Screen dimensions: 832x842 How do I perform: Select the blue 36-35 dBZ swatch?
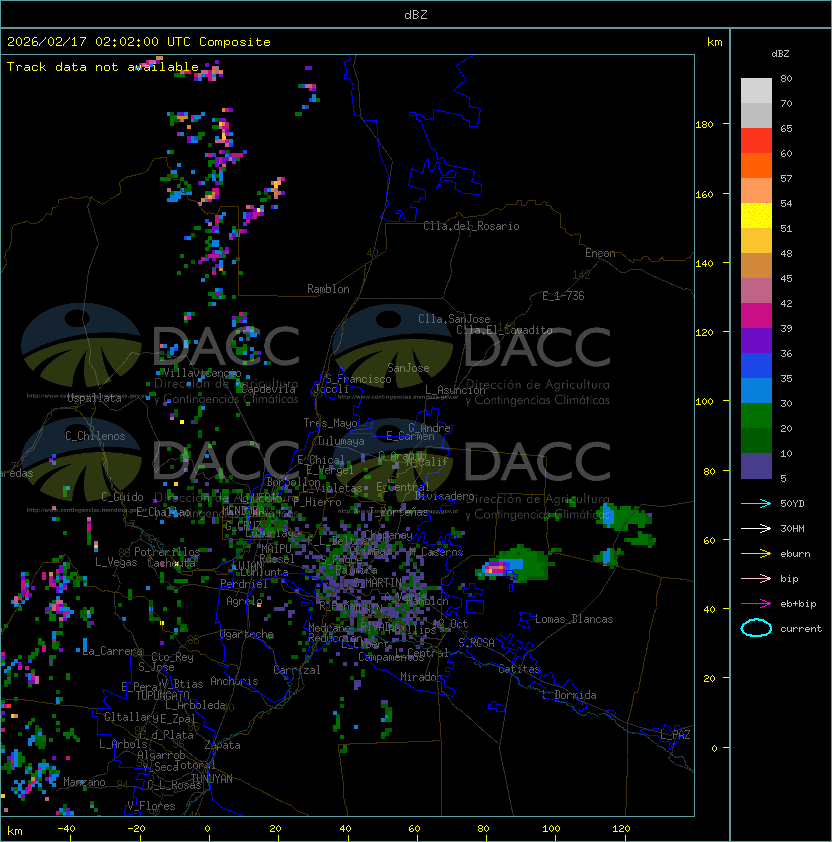click(x=756, y=366)
